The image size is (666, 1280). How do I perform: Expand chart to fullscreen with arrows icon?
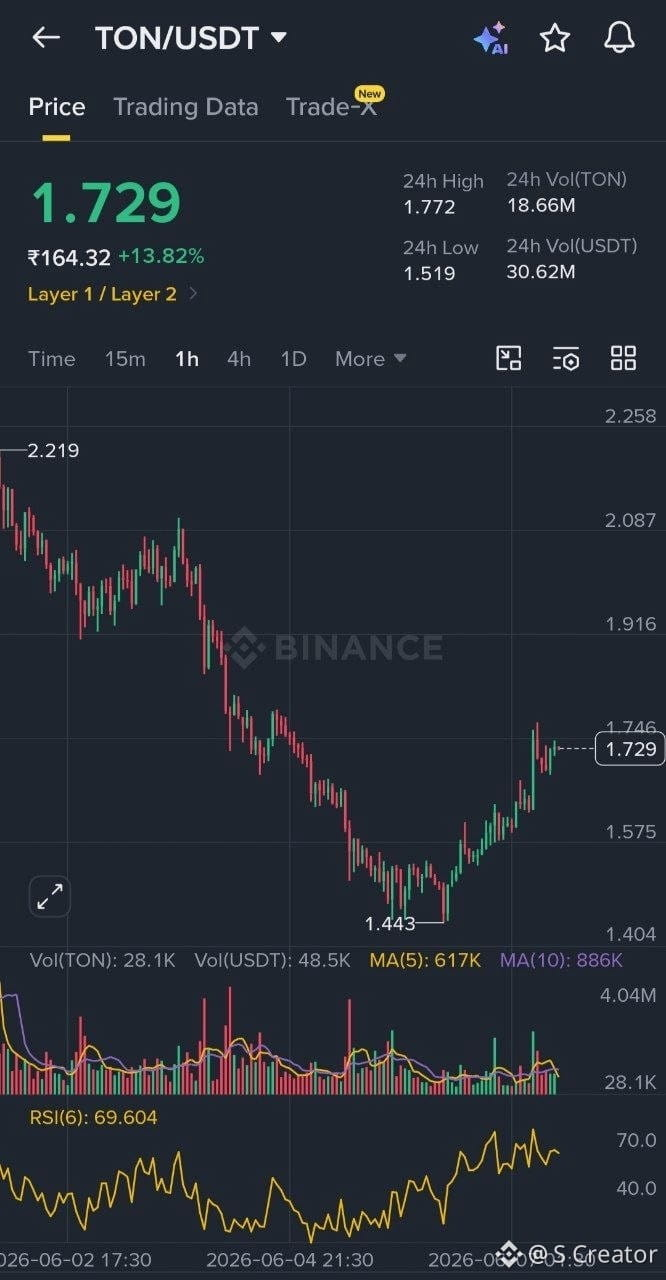tap(49, 896)
